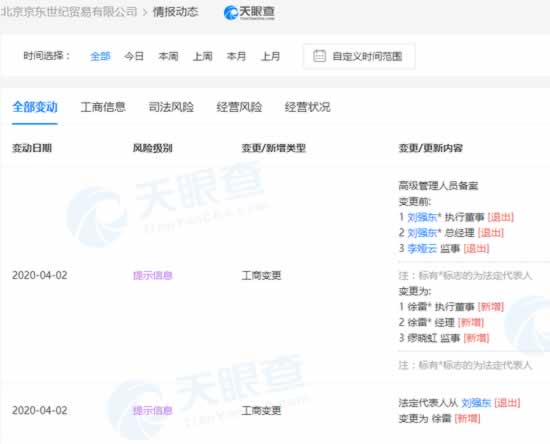This screenshot has width=550, height=444.
Task: Select 今日 time filter
Action: (134, 56)
